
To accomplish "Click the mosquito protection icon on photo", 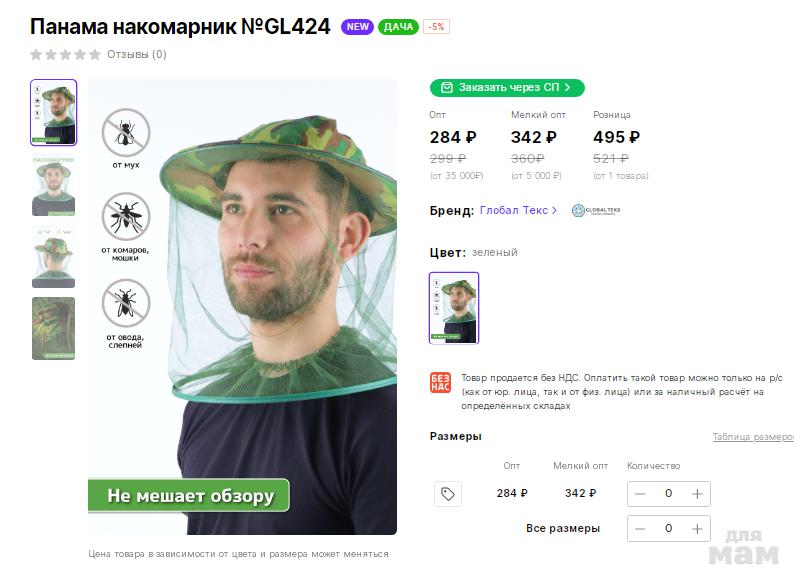I will tap(126, 216).
